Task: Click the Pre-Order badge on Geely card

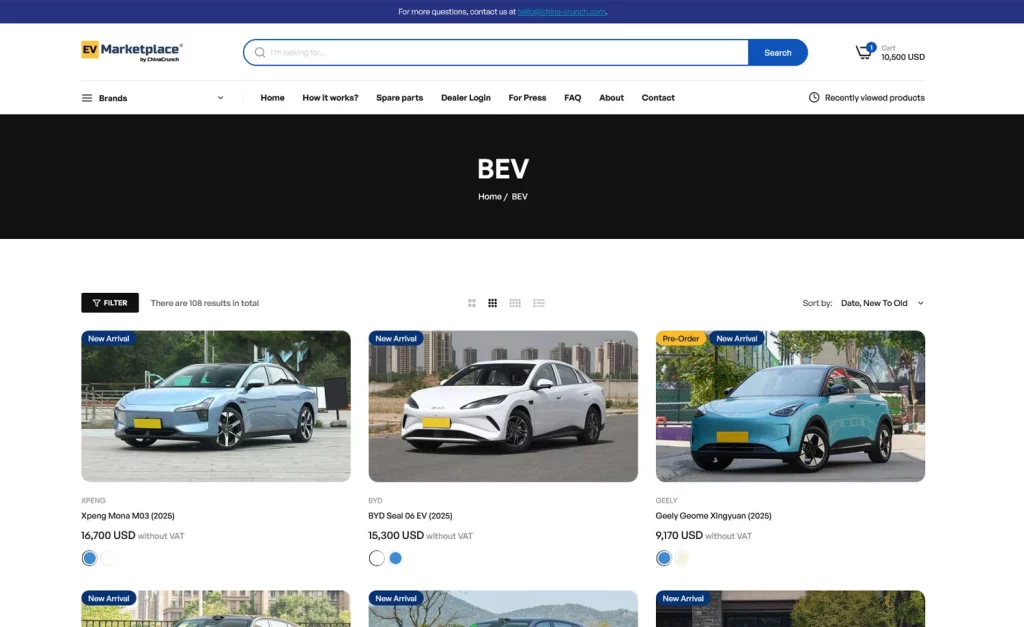Action: [680, 338]
